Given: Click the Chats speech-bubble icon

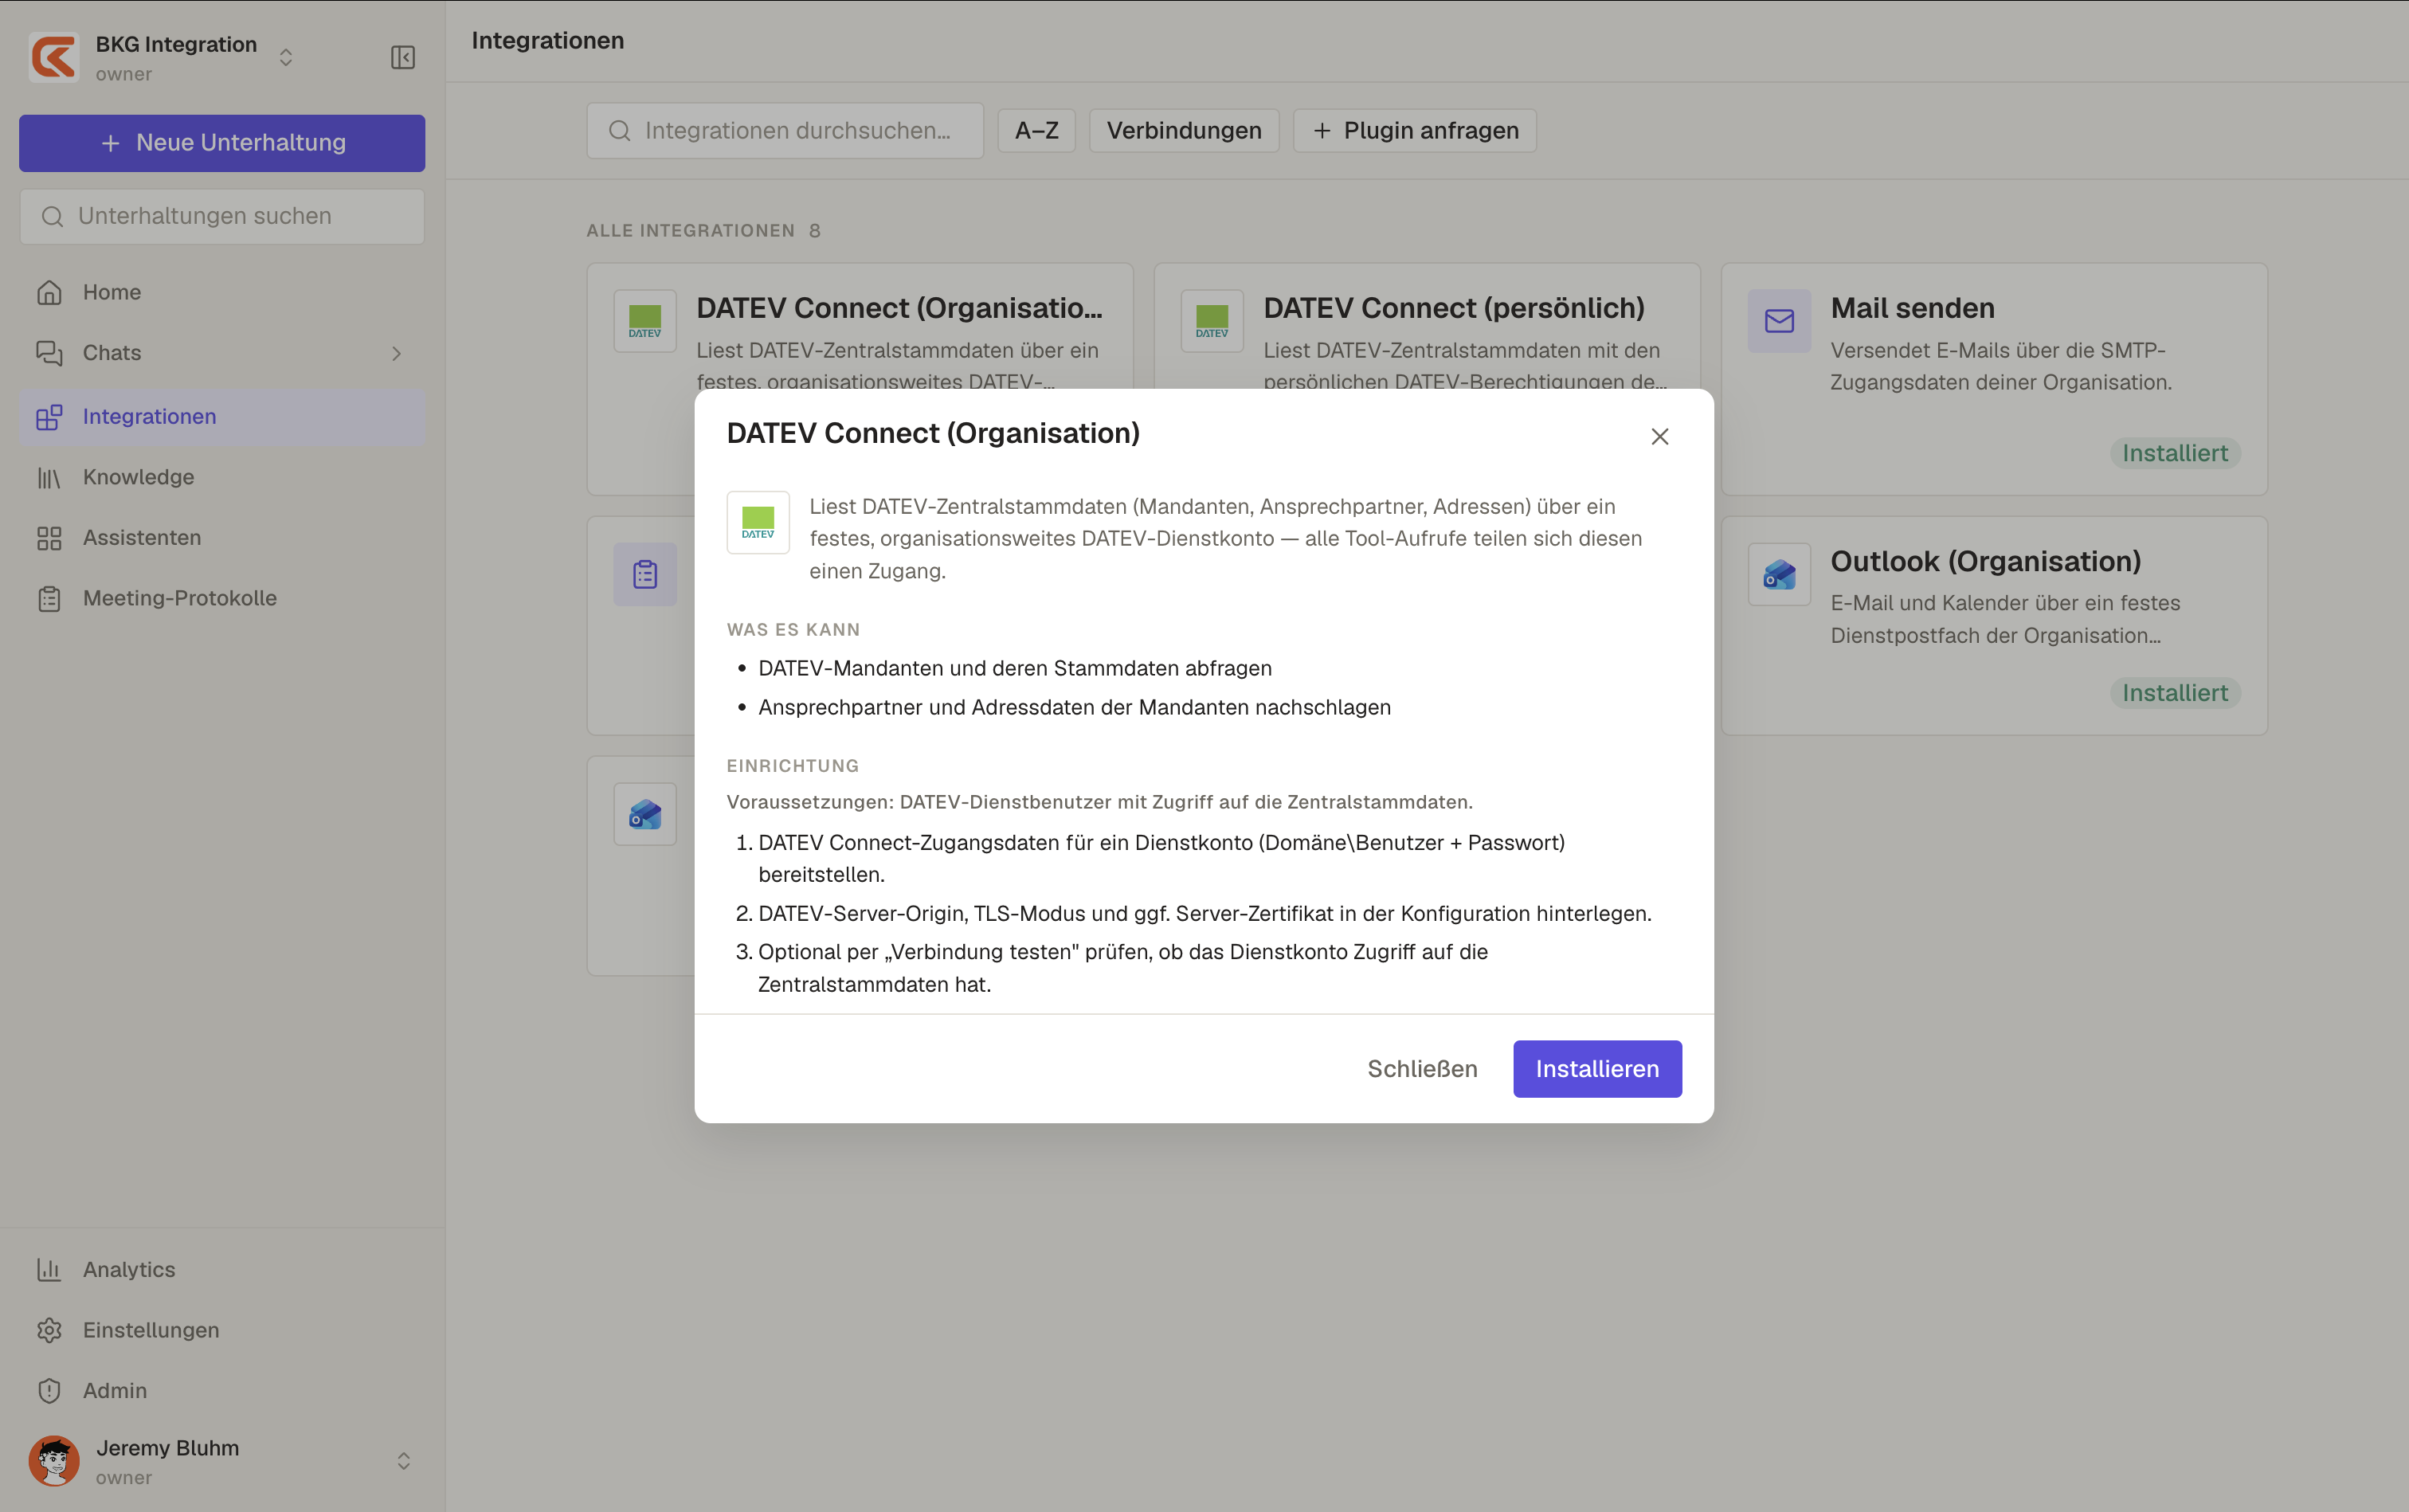Looking at the screenshot, I should pyautogui.click(x=49, y=353).
